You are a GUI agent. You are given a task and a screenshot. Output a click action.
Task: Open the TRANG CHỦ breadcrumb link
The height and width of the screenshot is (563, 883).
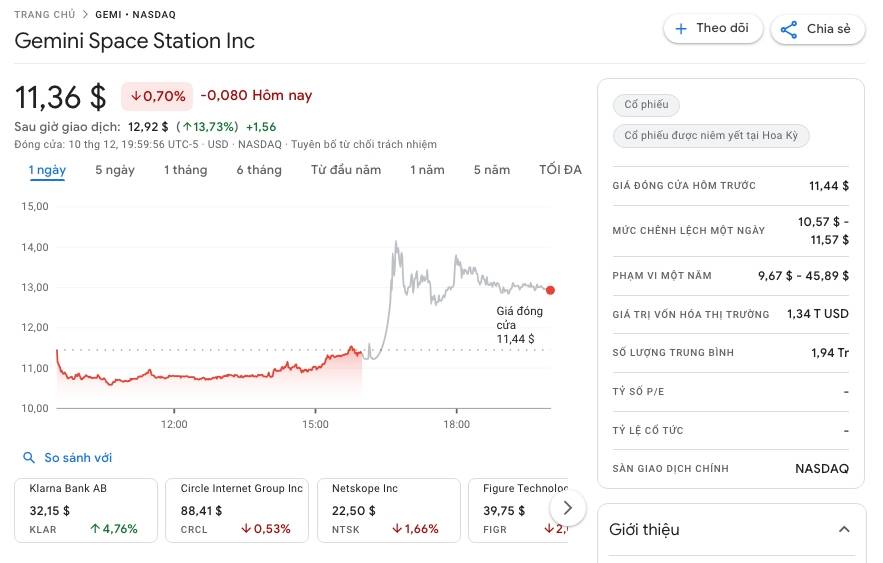(x=44, y=15)
